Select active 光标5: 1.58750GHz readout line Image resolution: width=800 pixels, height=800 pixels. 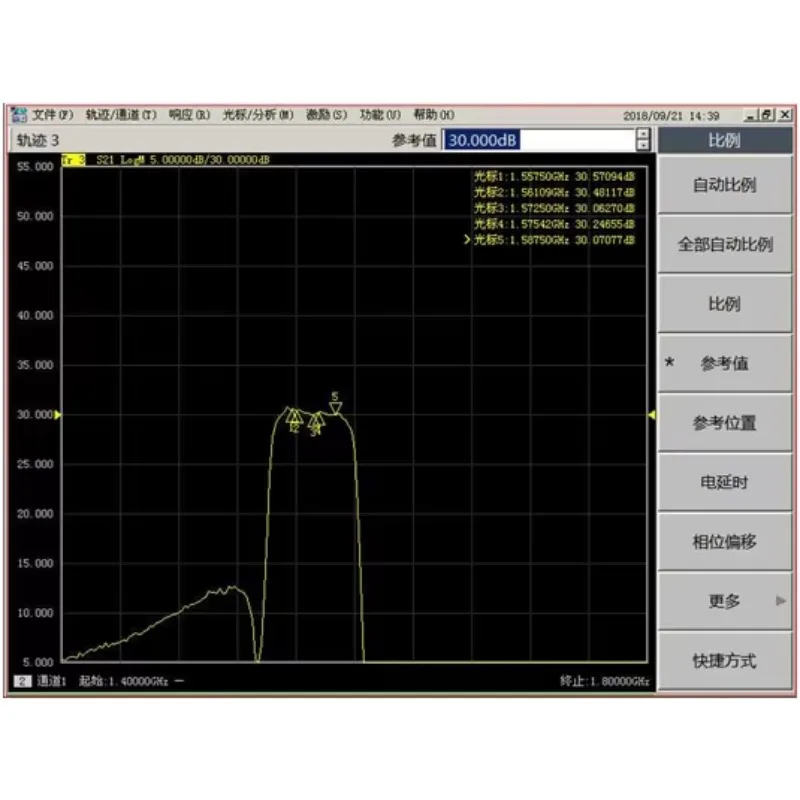(x=550, y=240)
